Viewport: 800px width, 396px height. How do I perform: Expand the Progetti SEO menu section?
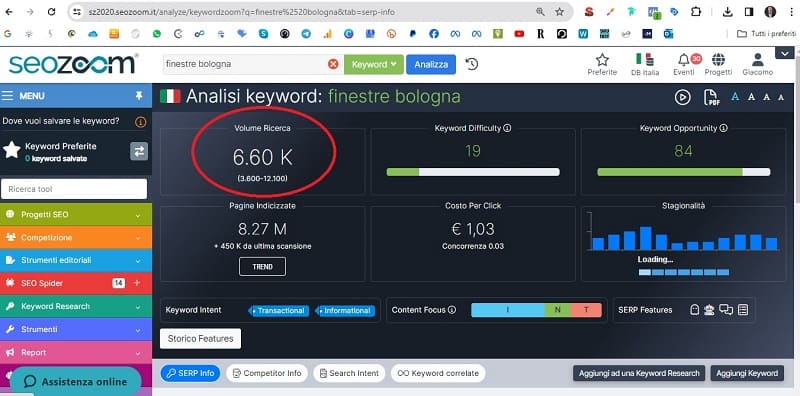(76, 215)
